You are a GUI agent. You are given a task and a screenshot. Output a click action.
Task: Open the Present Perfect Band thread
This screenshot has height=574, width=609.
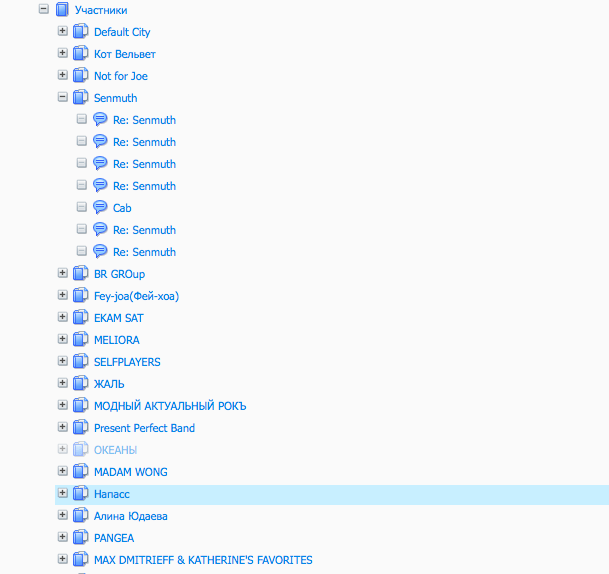tap(144, 428)
